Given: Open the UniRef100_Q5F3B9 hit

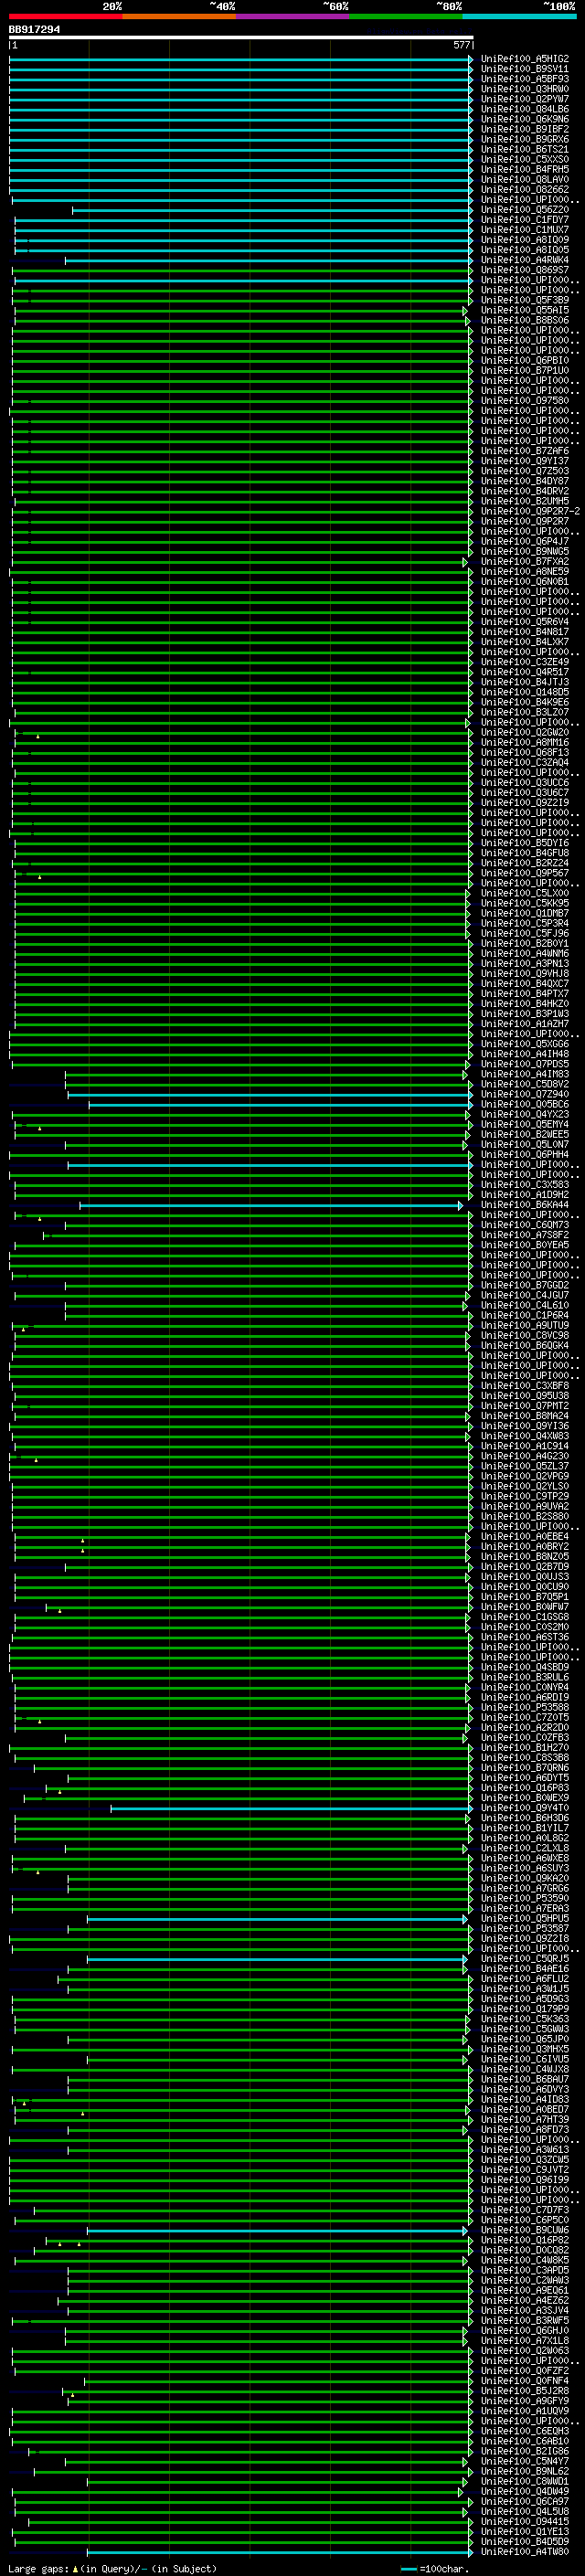Looking at the screenshot, I should click(x=525, y=300).
